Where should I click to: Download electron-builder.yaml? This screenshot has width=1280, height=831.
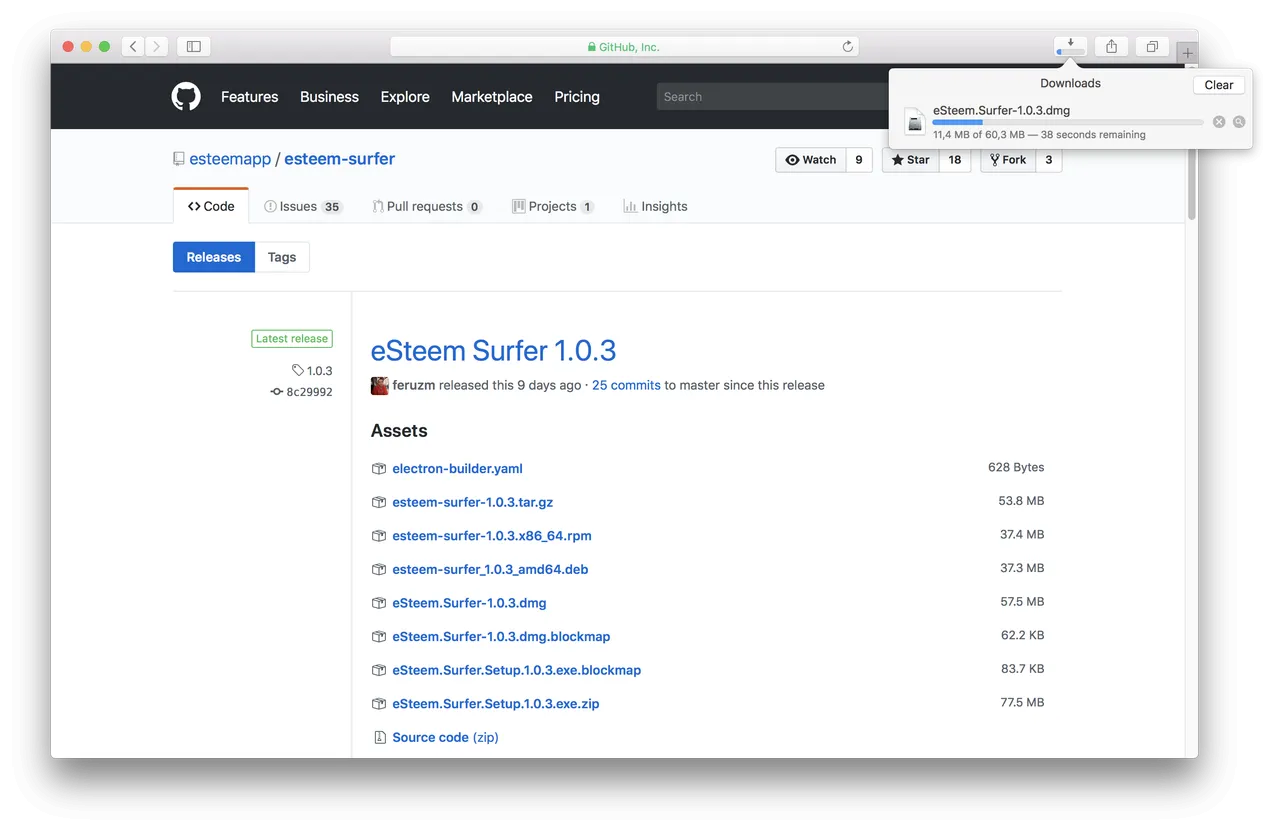click(x=457, y=468)
